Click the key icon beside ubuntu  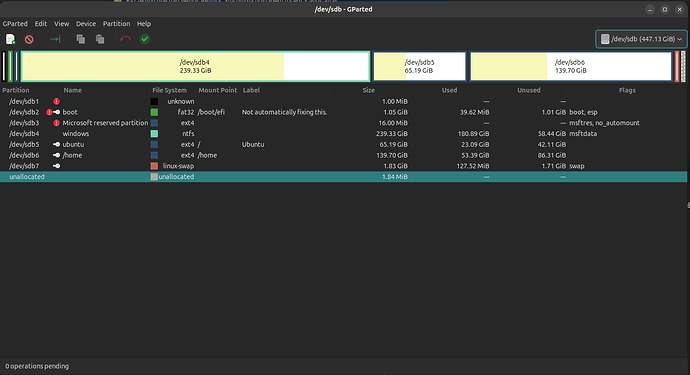pyautogui.click(x=56, y=144)
